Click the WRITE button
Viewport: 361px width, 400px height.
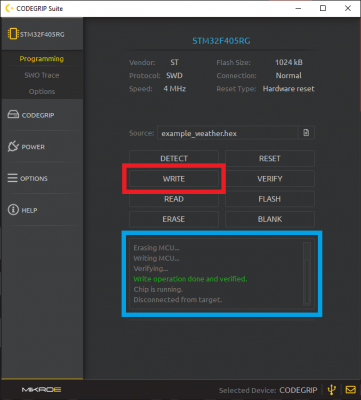point(174,179)
